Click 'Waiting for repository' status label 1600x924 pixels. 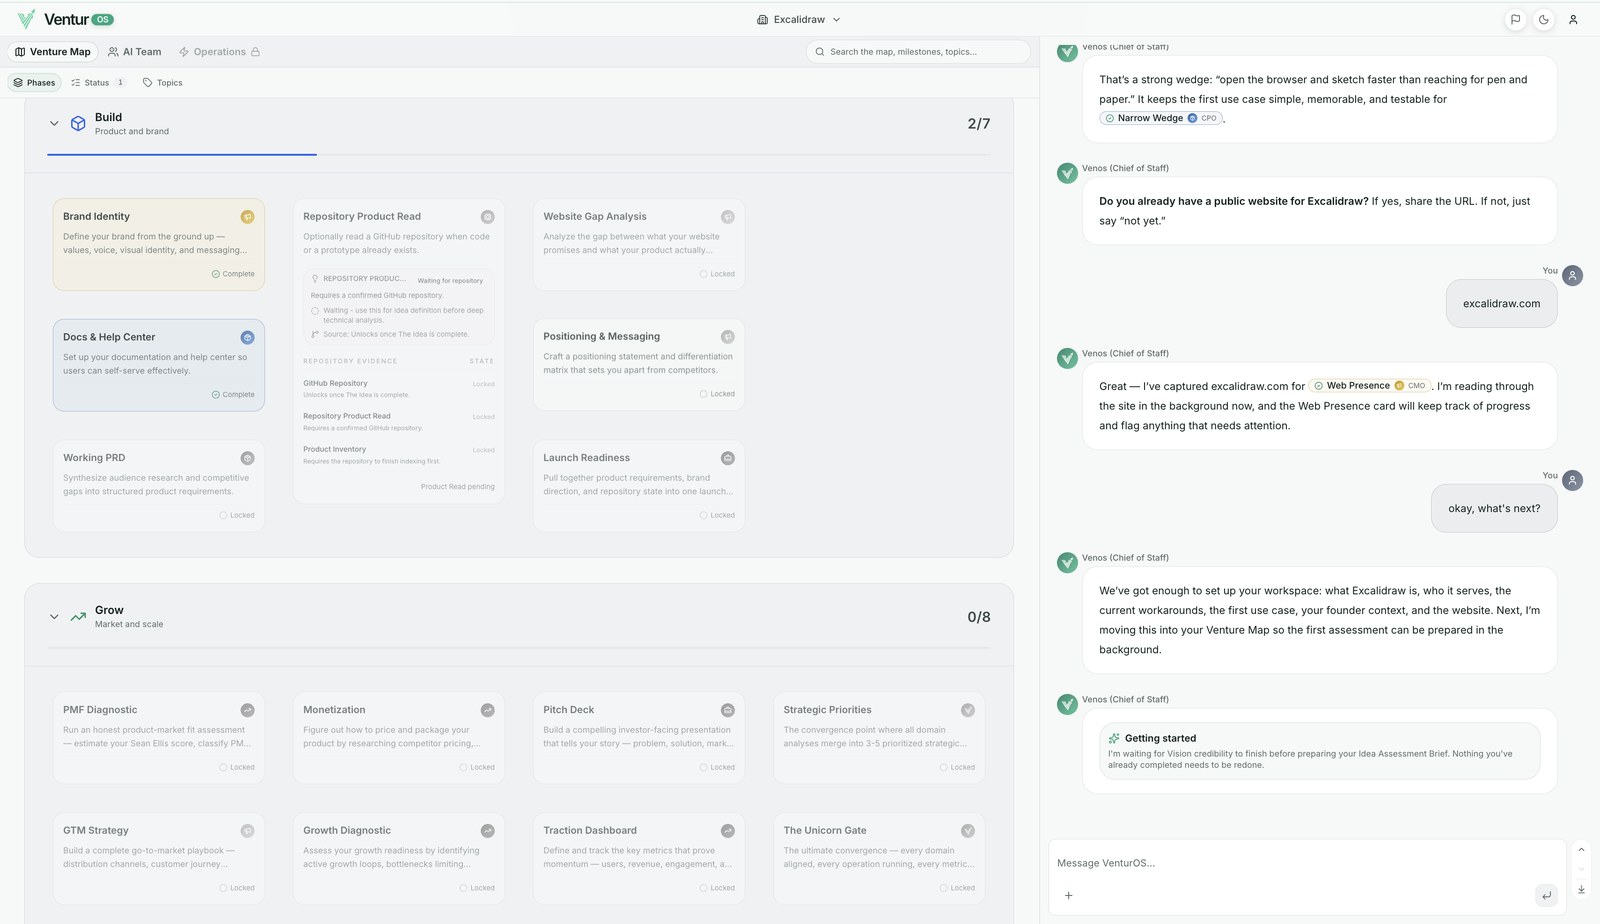[x=450, y=281]
